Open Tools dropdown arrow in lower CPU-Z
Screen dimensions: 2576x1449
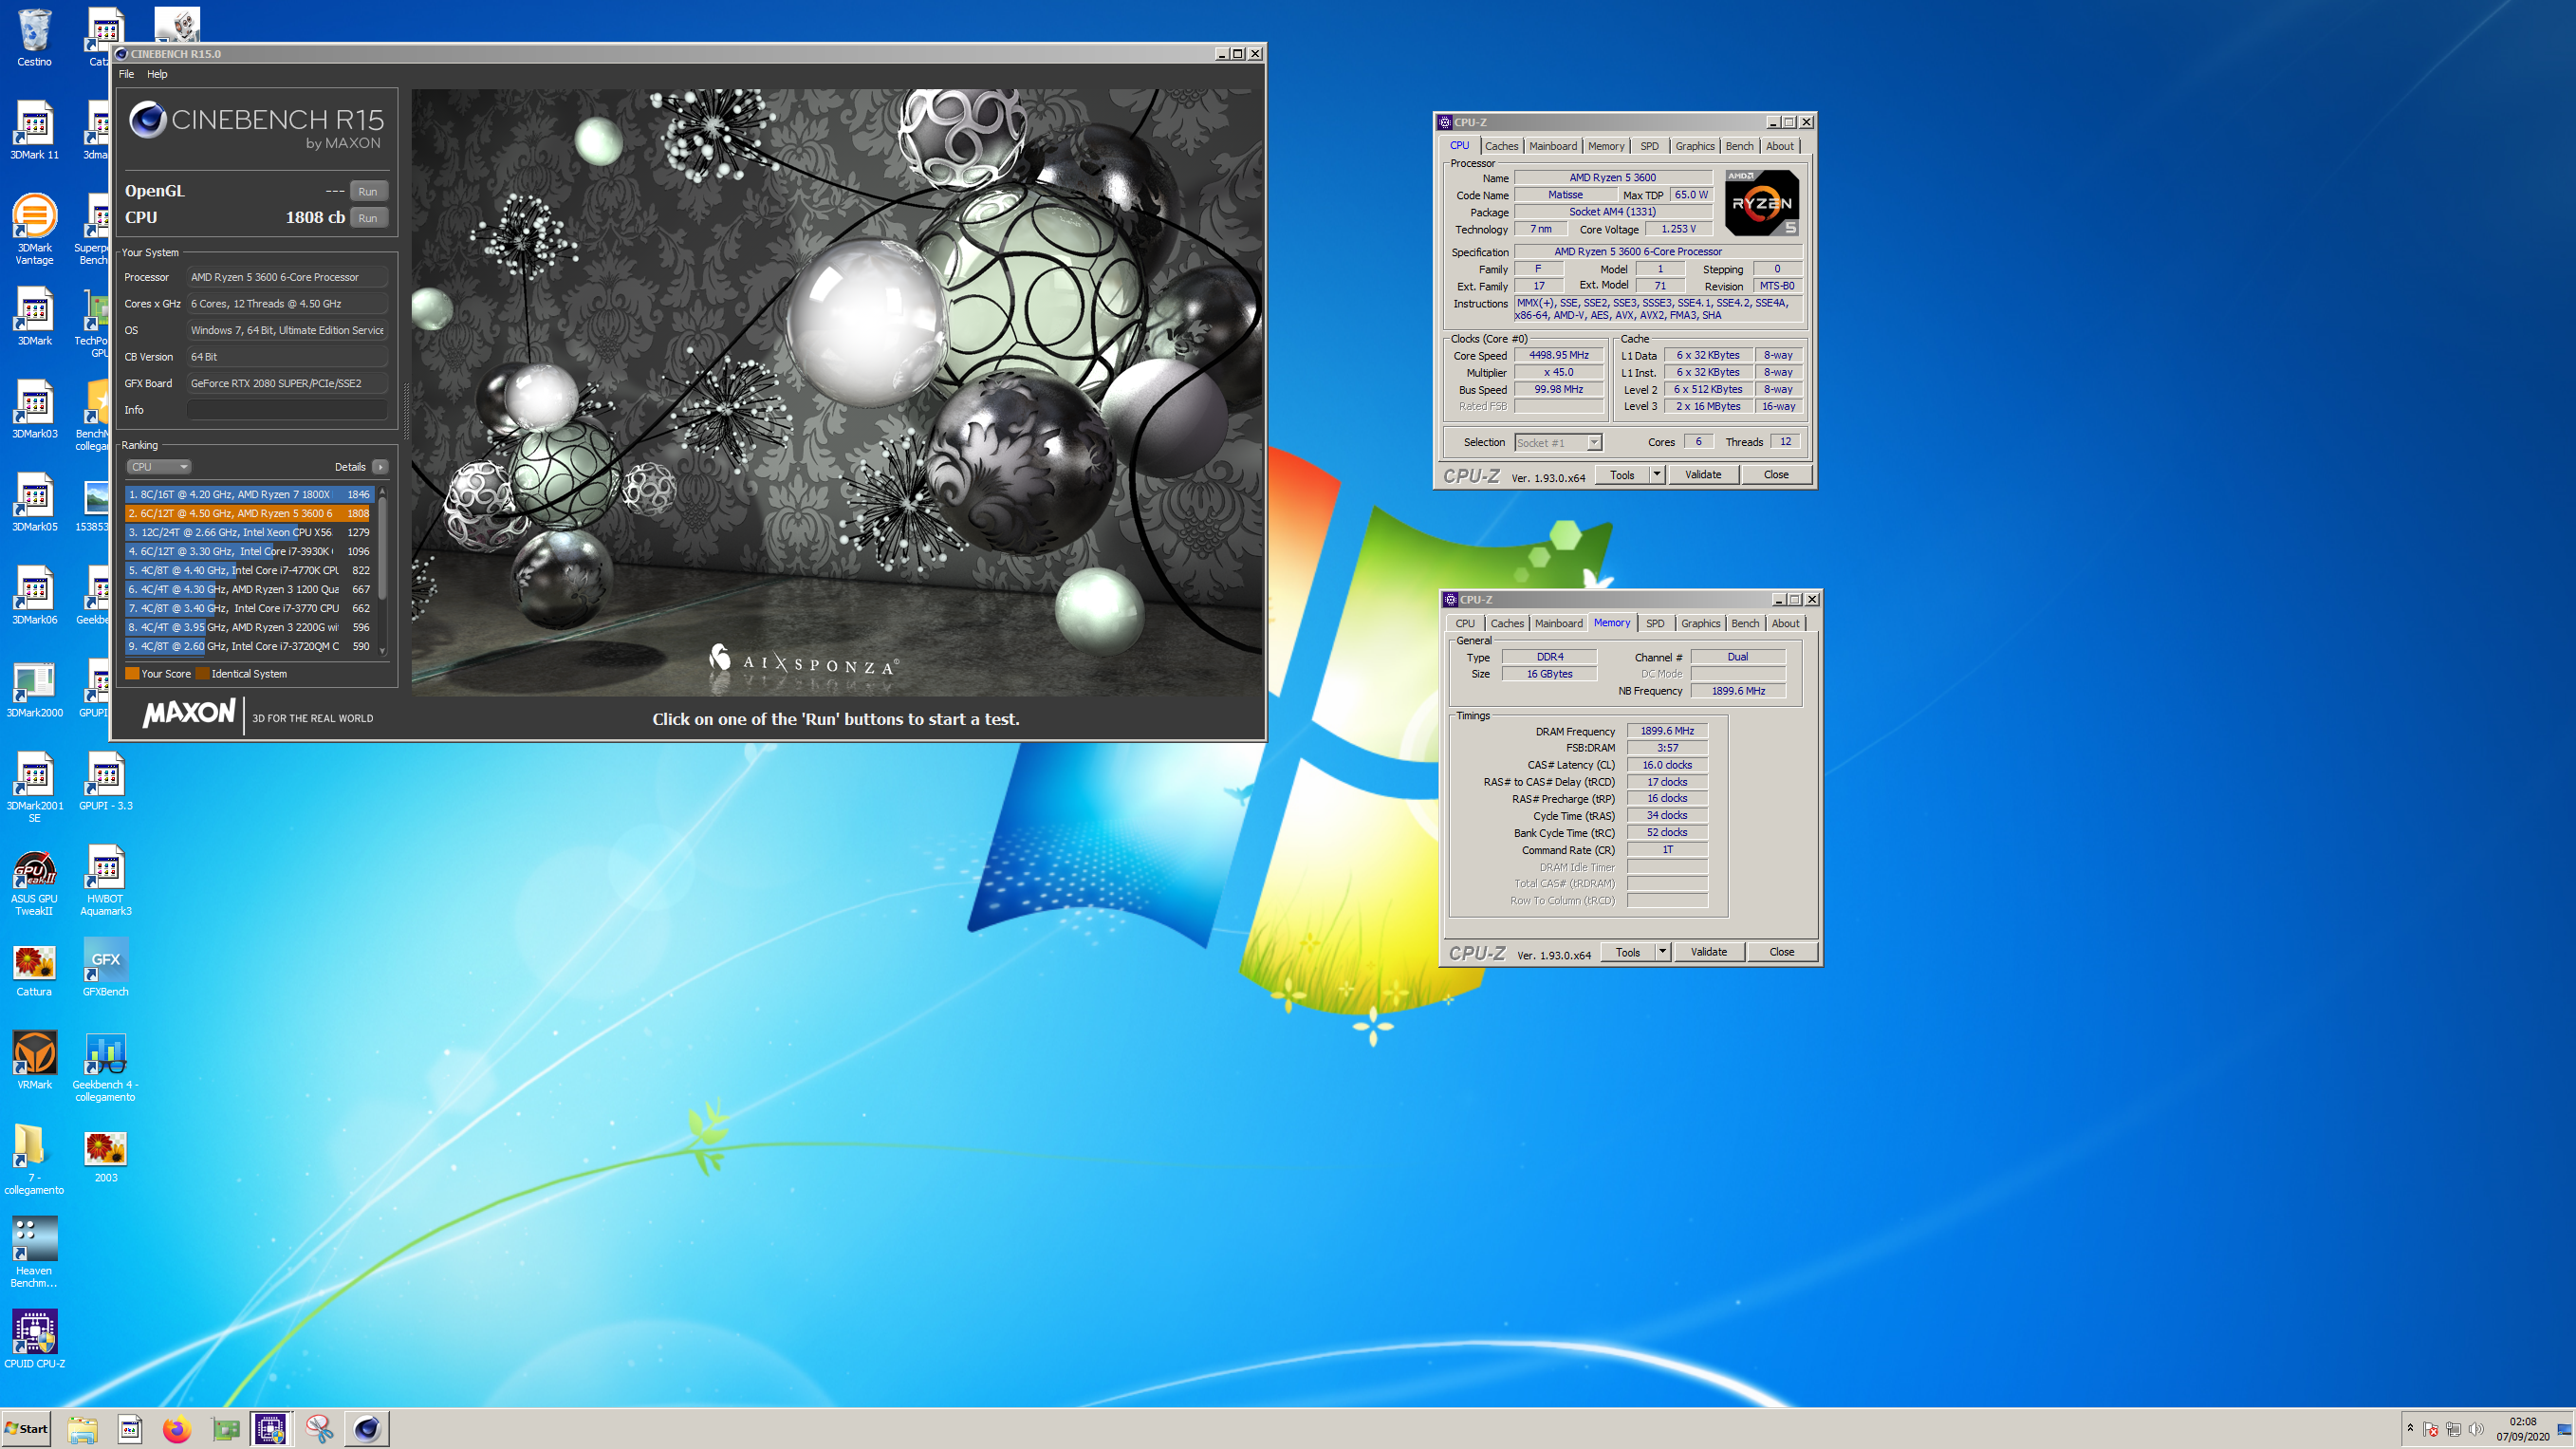(x=1663, y=952)
